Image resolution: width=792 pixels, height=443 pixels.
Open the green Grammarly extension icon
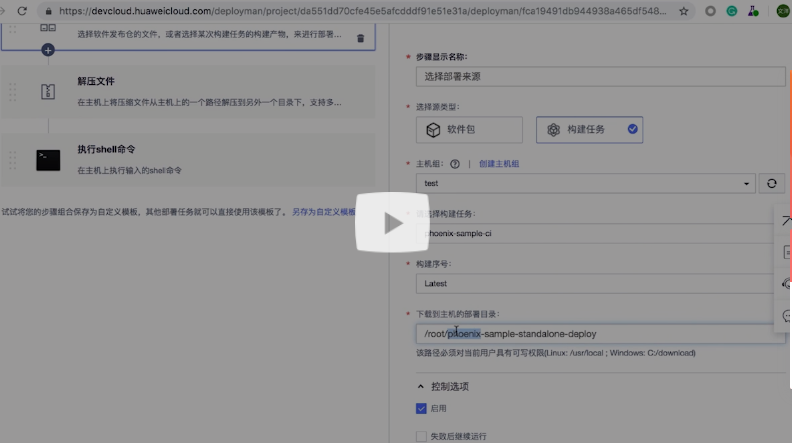coord(731,11)
